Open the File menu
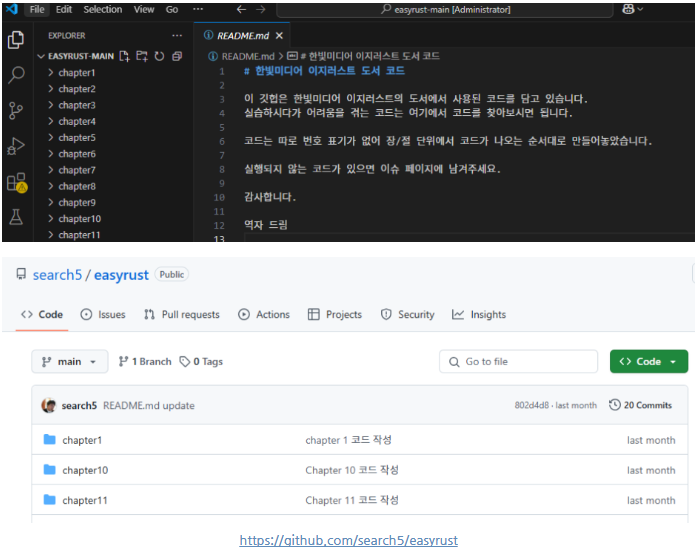The height and width of the screenshot is (555, 697). pos(37,9)
